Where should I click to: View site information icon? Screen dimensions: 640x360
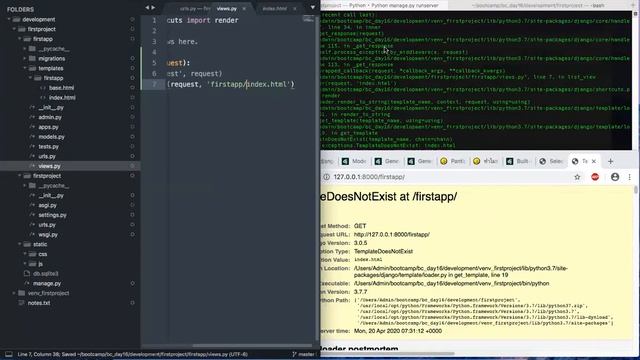coord(327,177)
